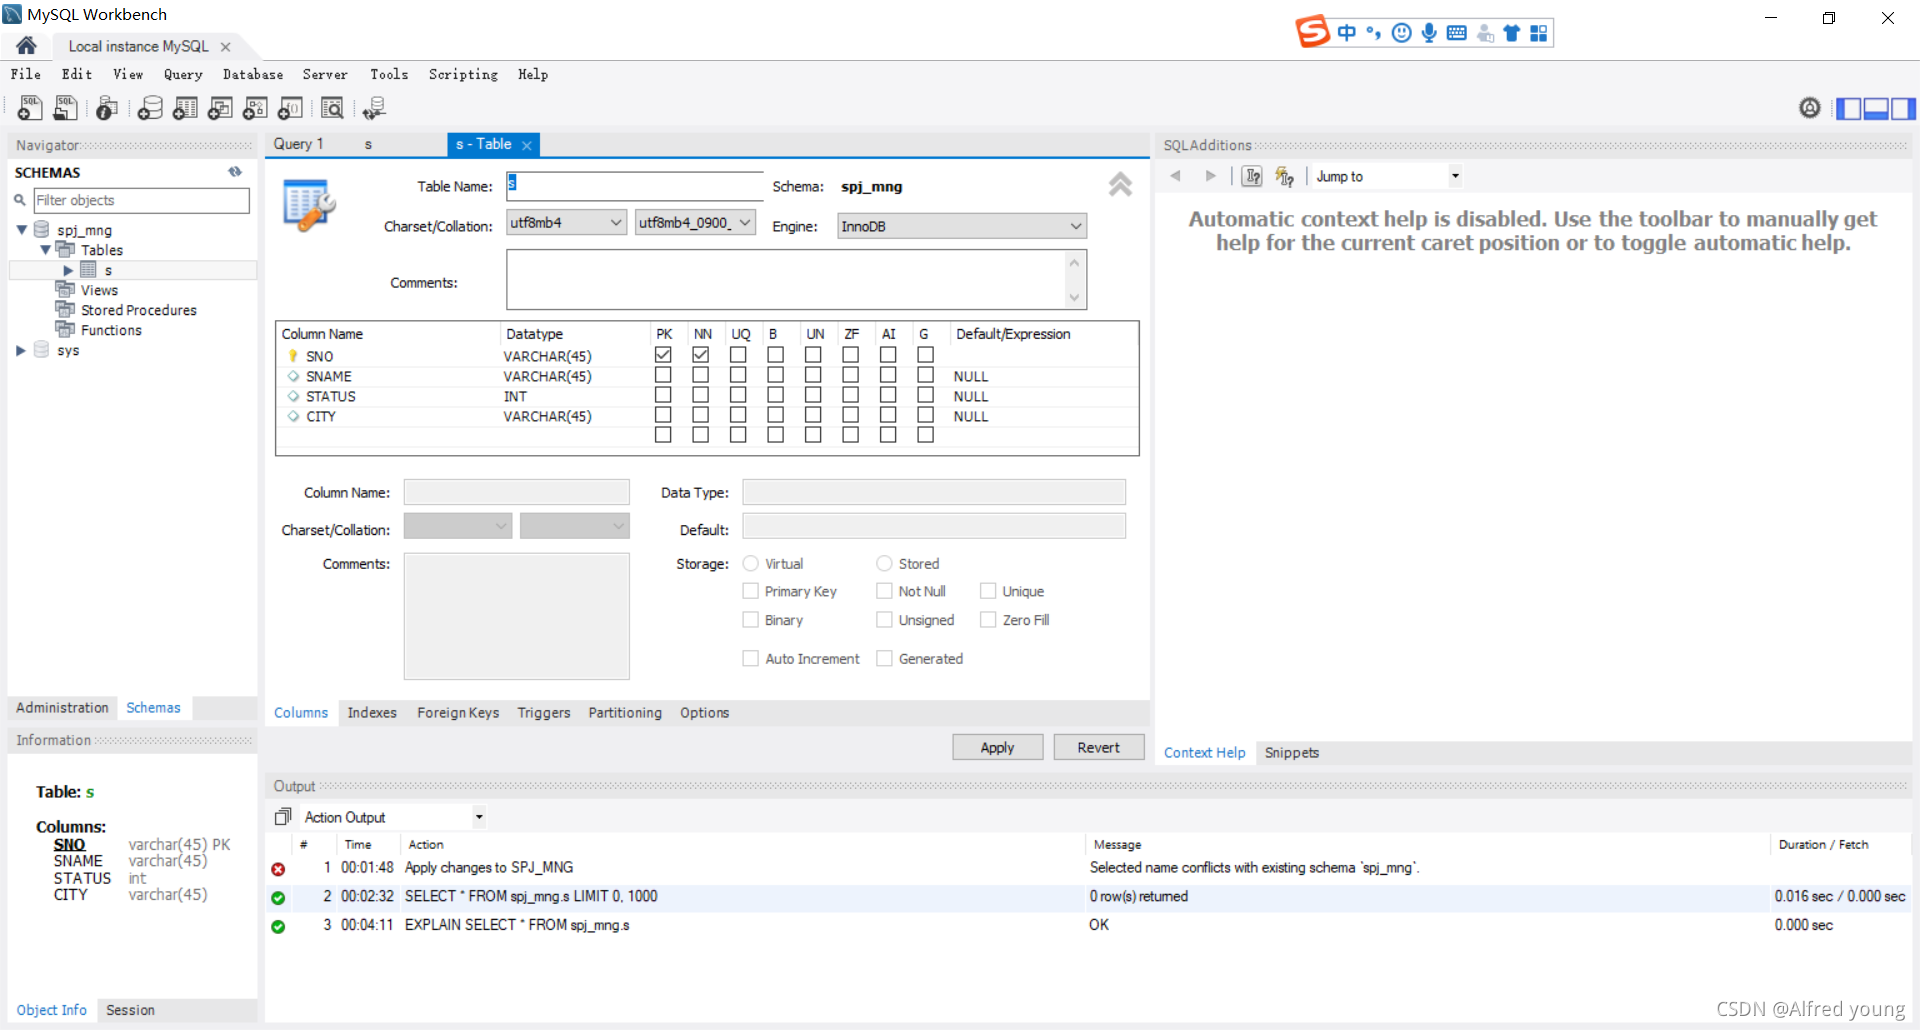This screenshot has width=1920, height=1030.
Task: Toggle the right SQL Additions panel icon
Action: (x=1903, y=108)
